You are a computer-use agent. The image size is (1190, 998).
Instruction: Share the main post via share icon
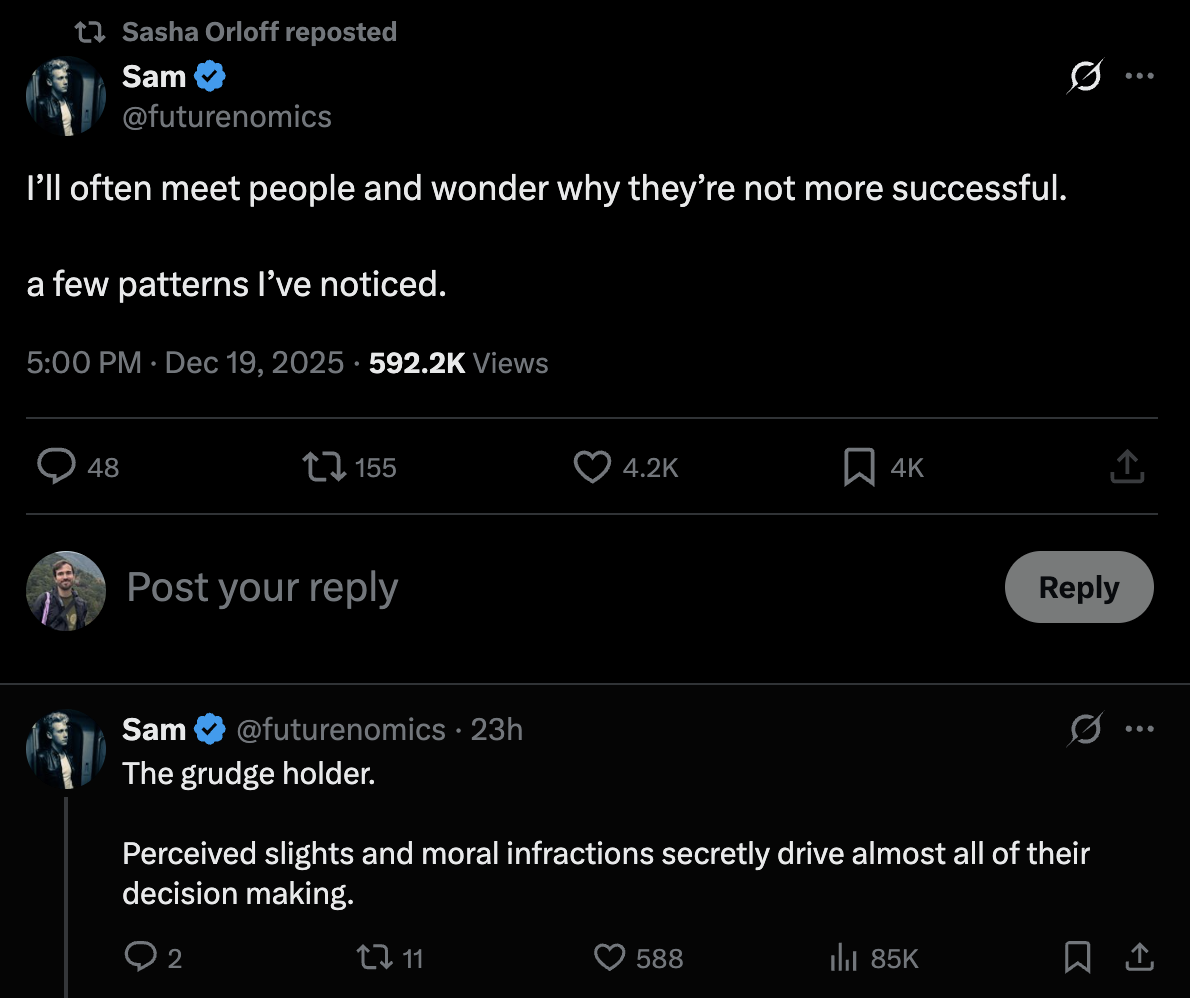(1126, 466)
